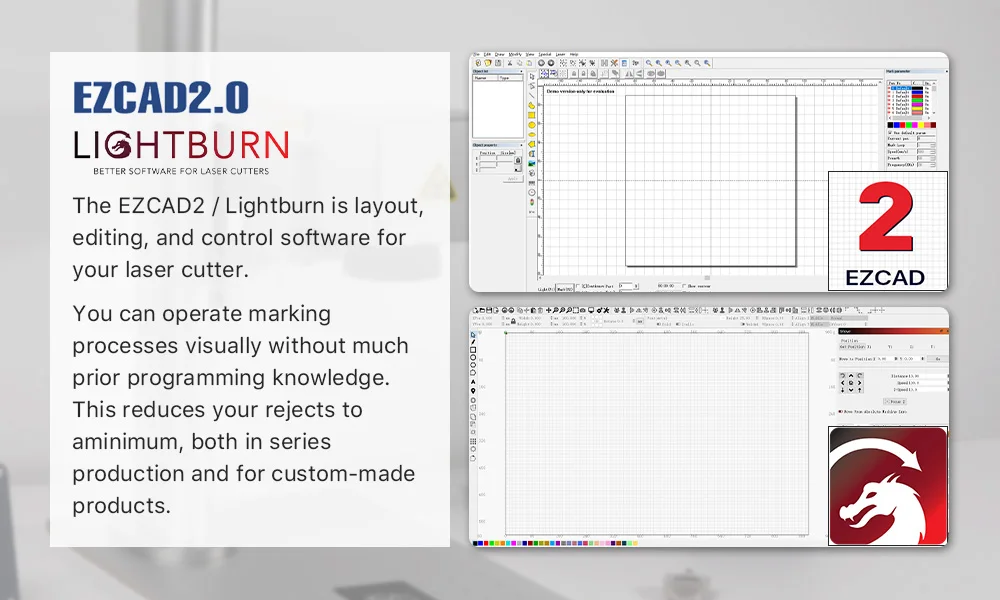
Task: Pick the green swatch in EZCAD palette row
Action: (909, 125)
